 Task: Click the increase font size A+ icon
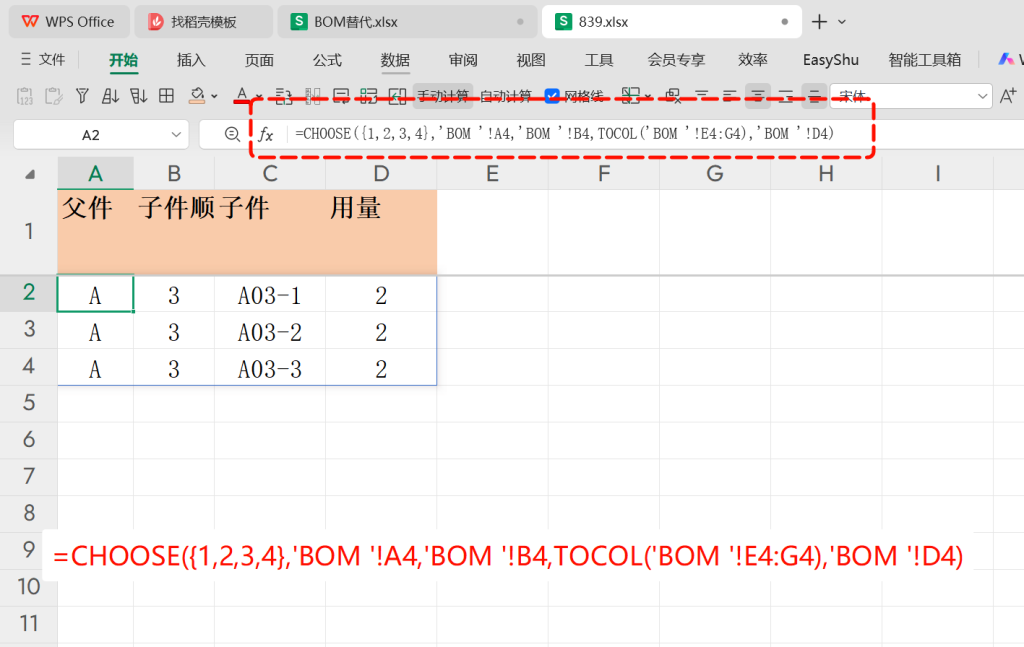[1008, 97]
